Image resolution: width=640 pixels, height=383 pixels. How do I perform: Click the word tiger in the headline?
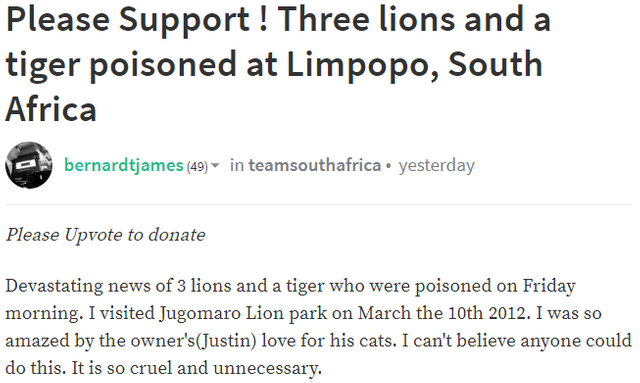pos(43,65)
